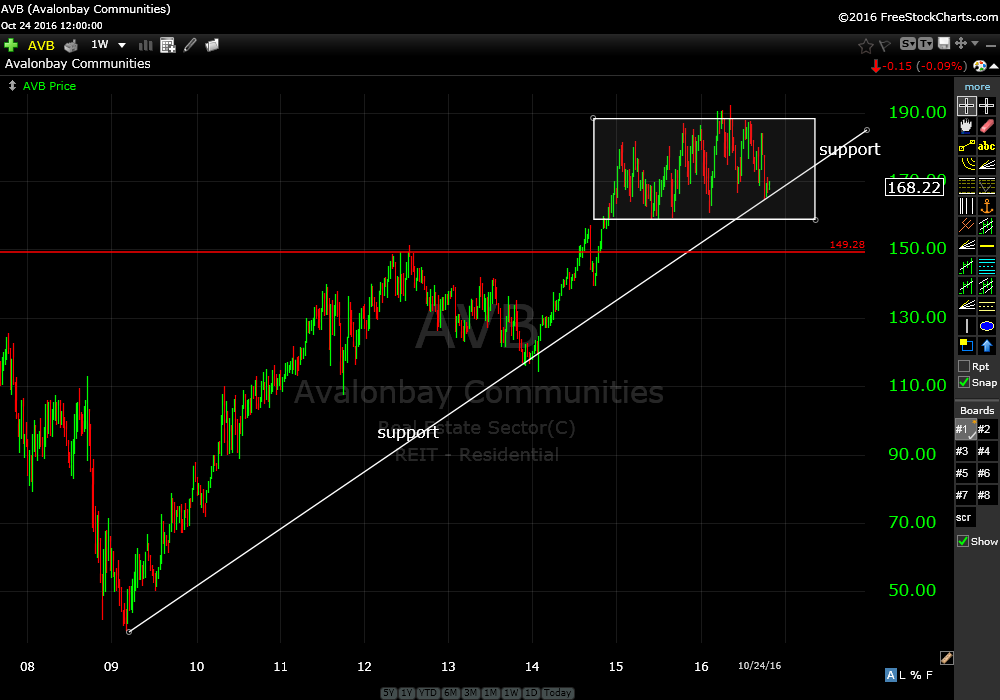
Task: Select the blue up-arrow marker tool
Action: tap(987, 346)
